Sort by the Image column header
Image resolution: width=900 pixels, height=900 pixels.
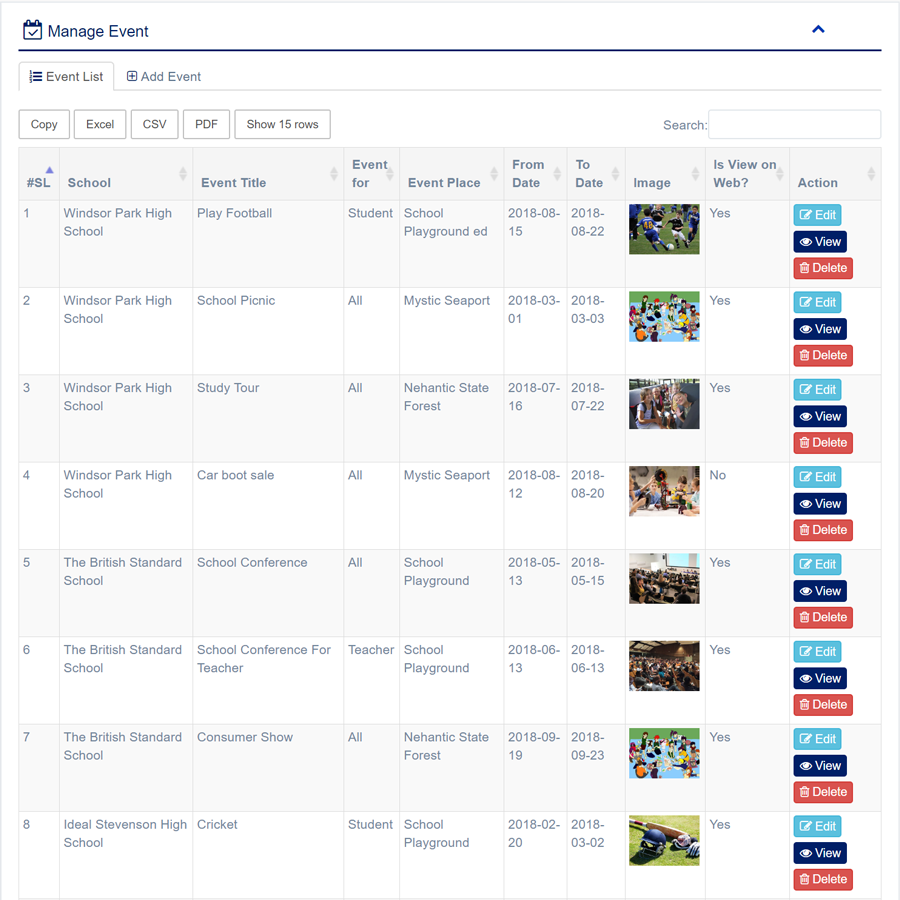pos(665,174)
